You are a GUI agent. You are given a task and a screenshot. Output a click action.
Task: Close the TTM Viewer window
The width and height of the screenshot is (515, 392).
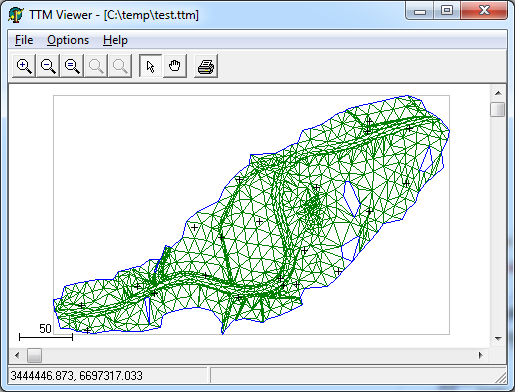(484, 11)
